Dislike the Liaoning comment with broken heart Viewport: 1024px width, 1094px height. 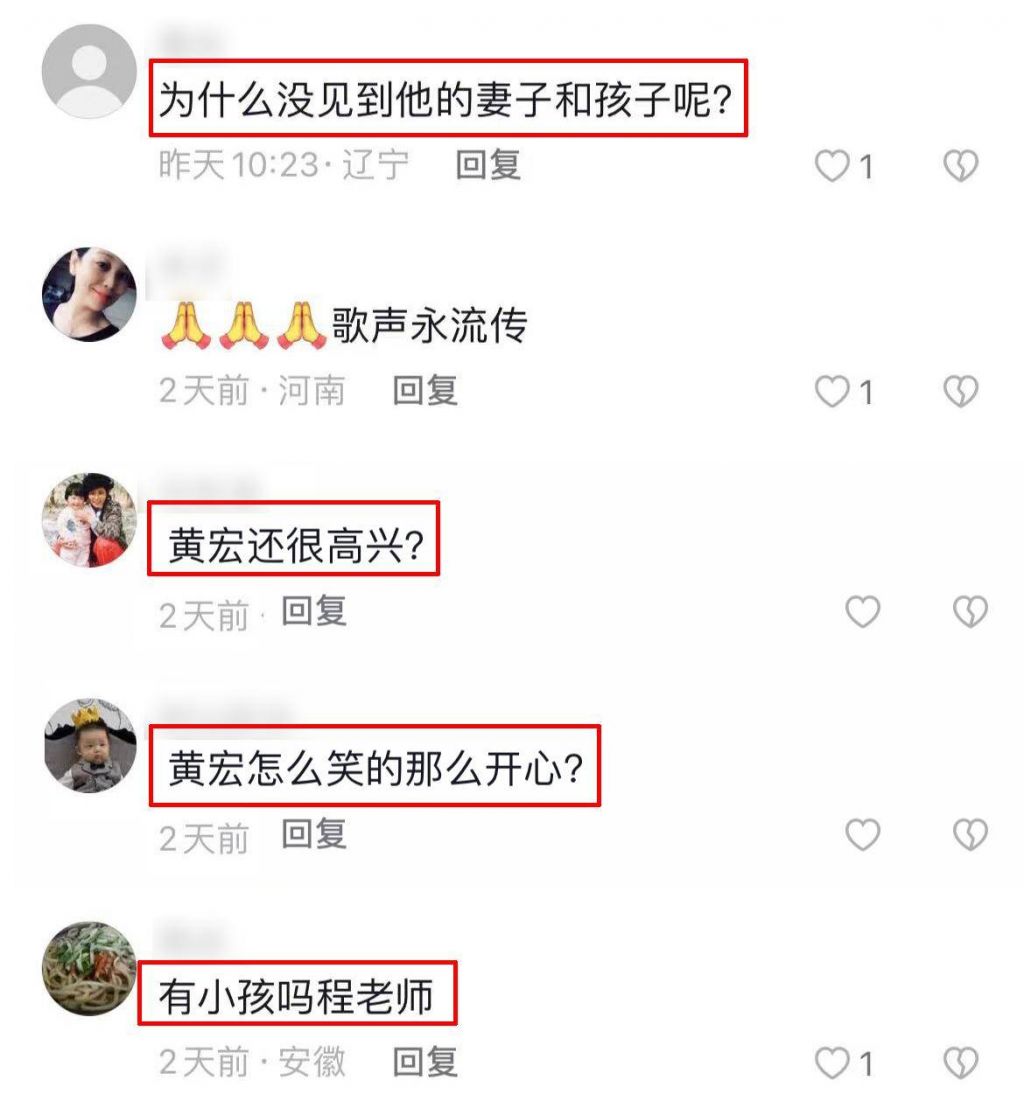tap(961, 166)
